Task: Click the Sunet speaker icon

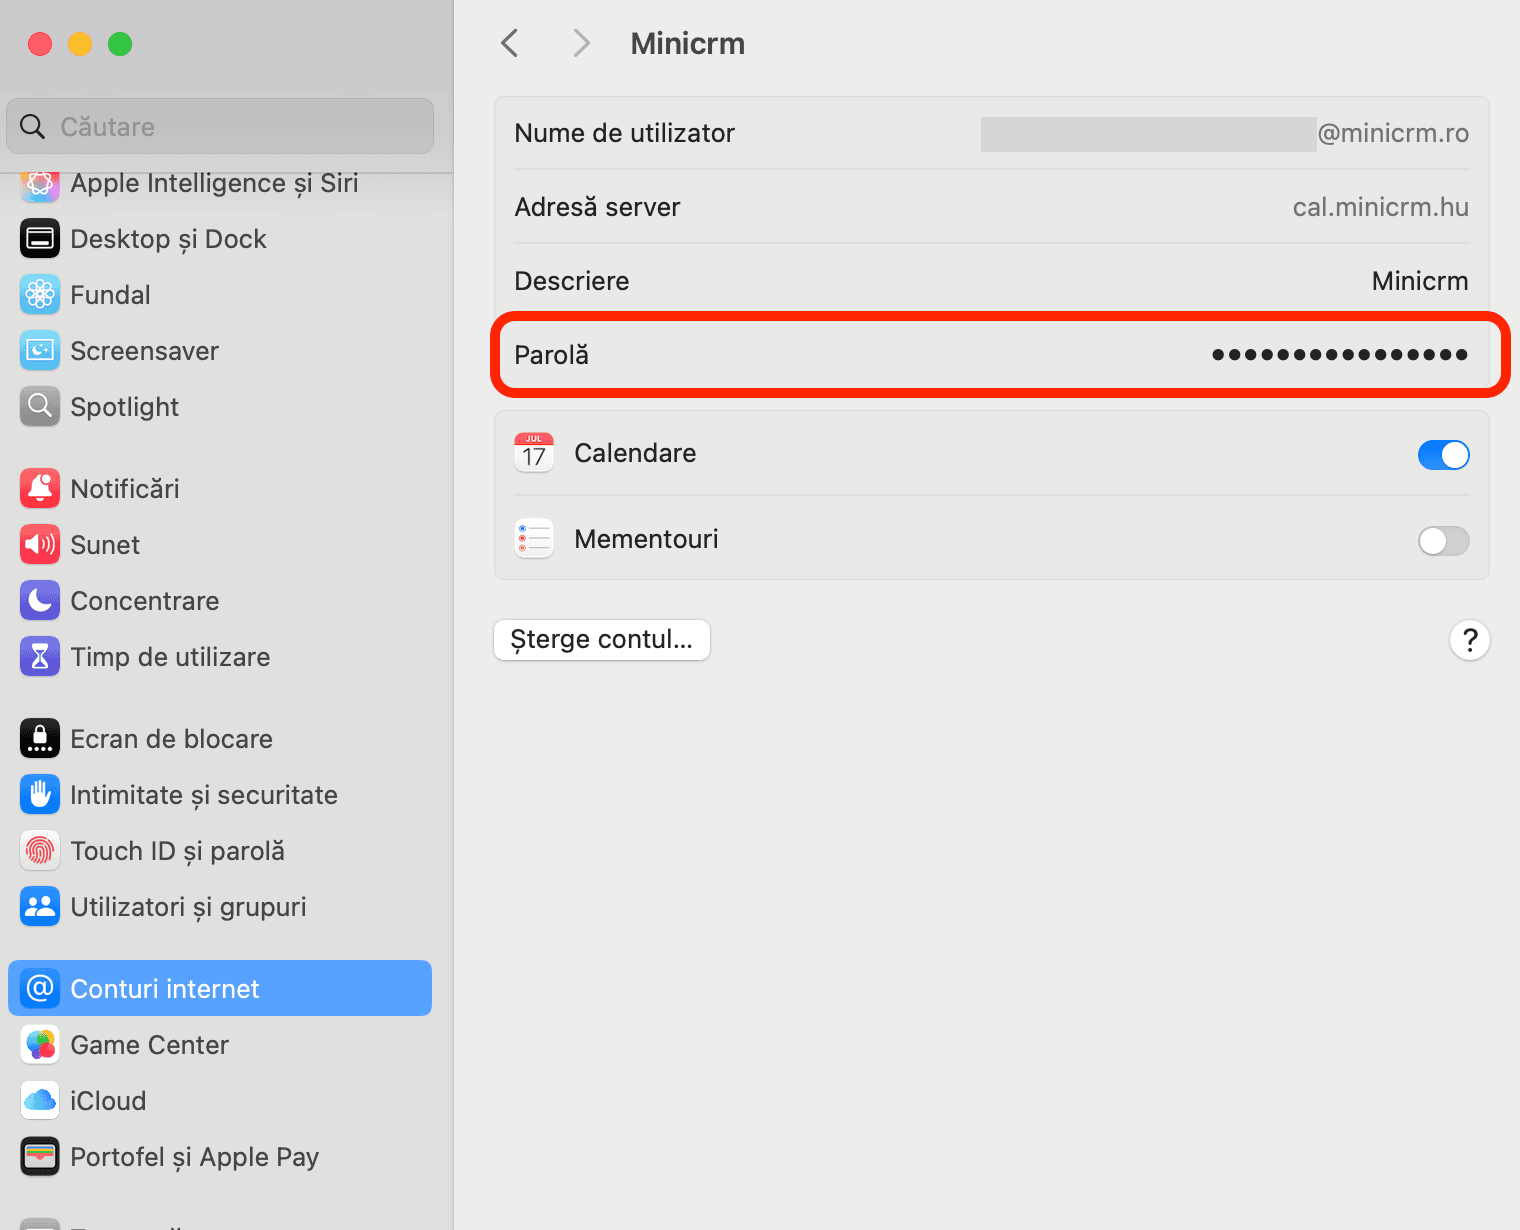Action: point(40,545)
